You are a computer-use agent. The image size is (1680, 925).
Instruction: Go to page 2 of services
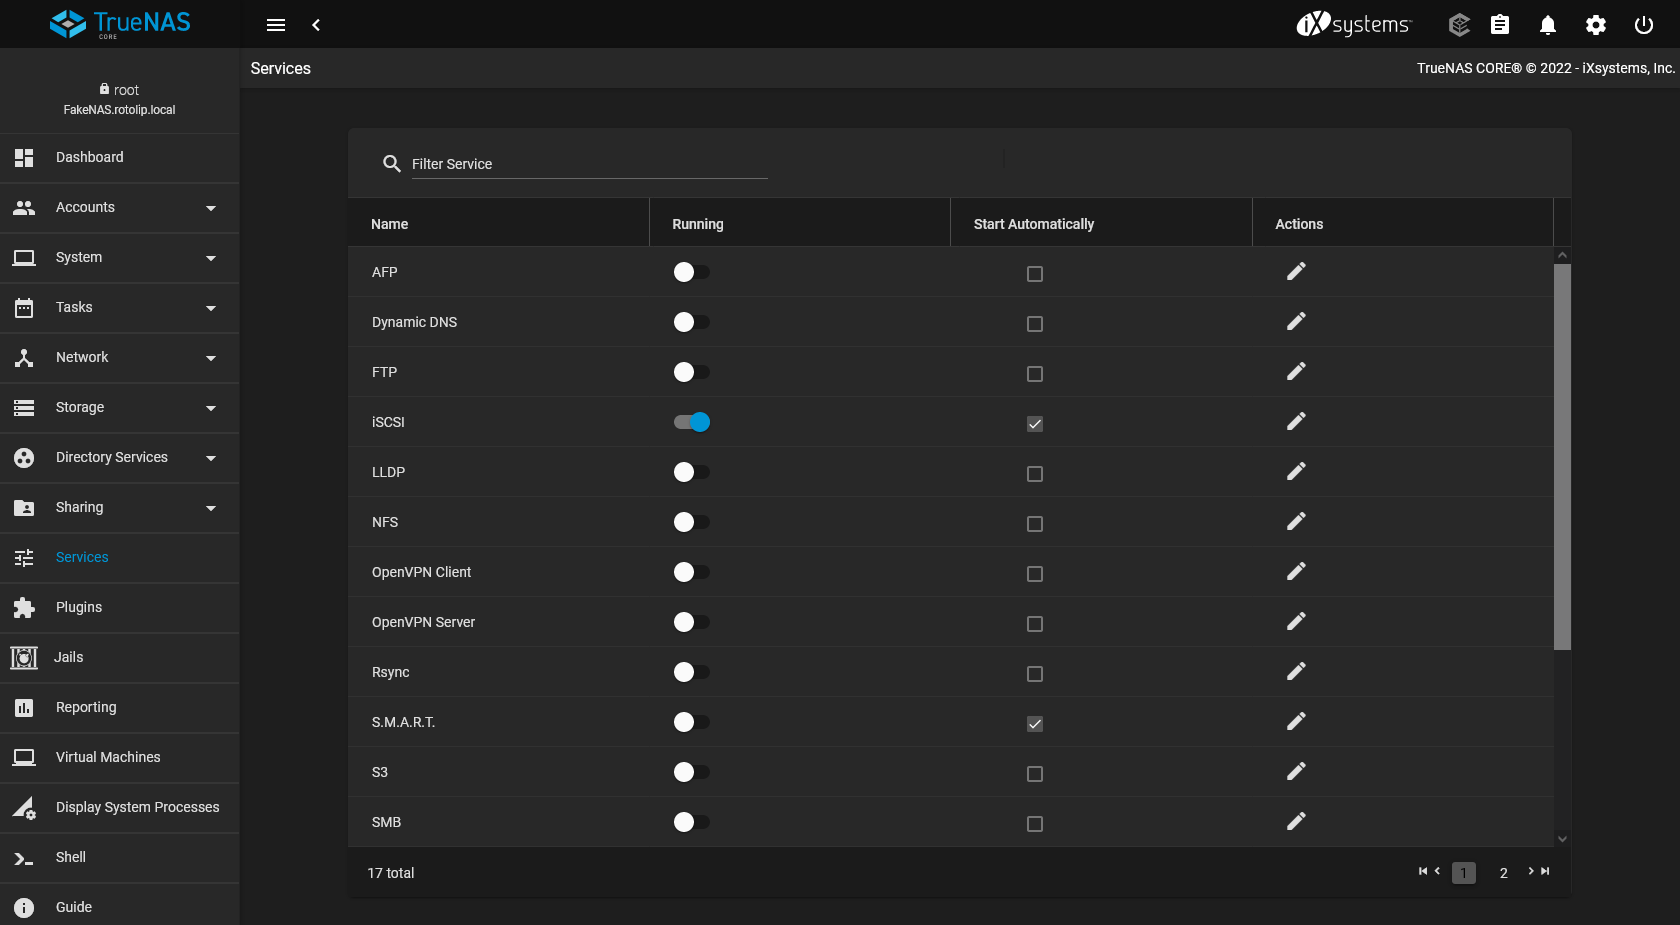[x=1503, y=872]
